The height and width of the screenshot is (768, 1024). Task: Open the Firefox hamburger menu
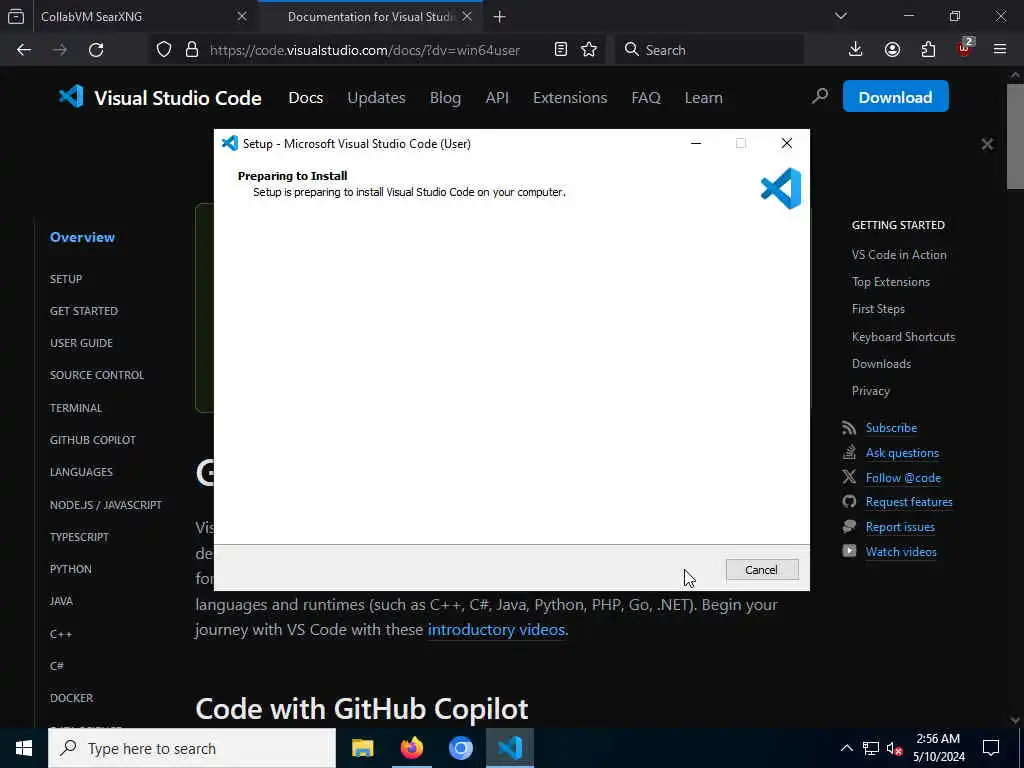coord(1000,50)
